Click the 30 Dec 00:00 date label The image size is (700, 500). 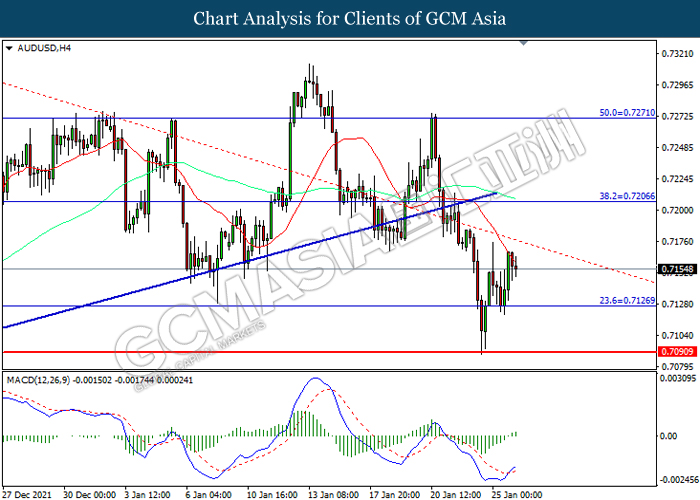point(89,495)
